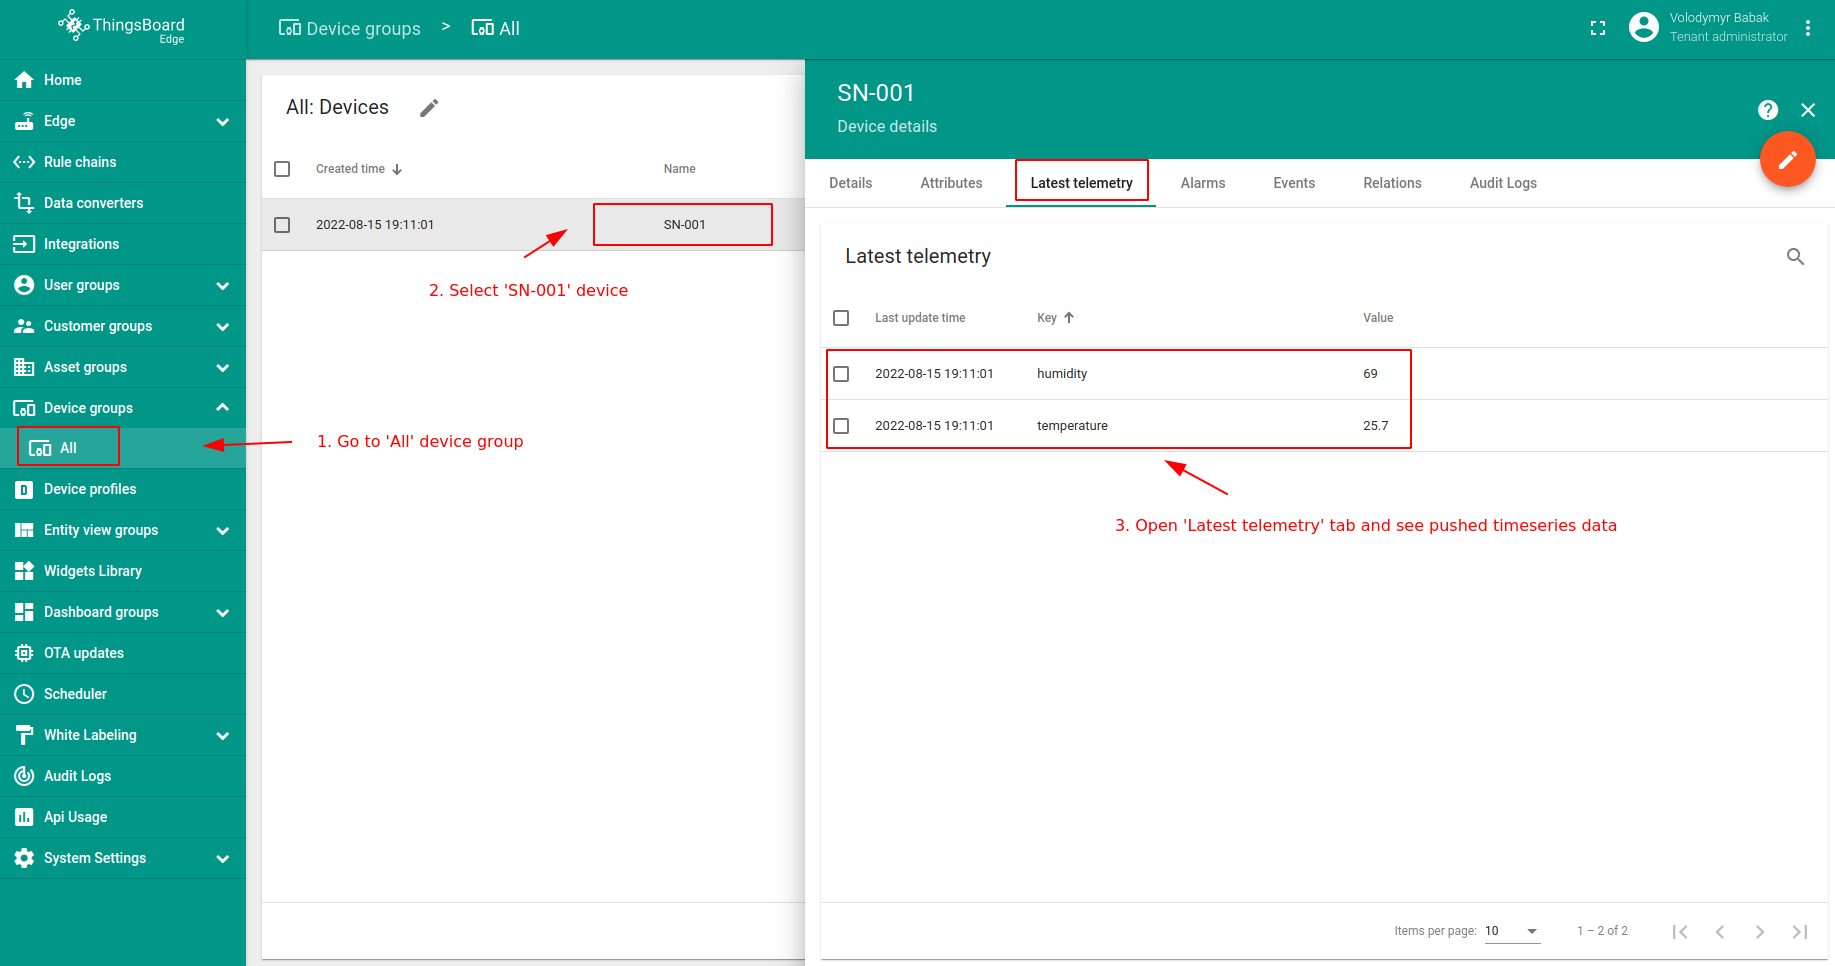Check the temperature telemetry row checkbox

point(841,426)
